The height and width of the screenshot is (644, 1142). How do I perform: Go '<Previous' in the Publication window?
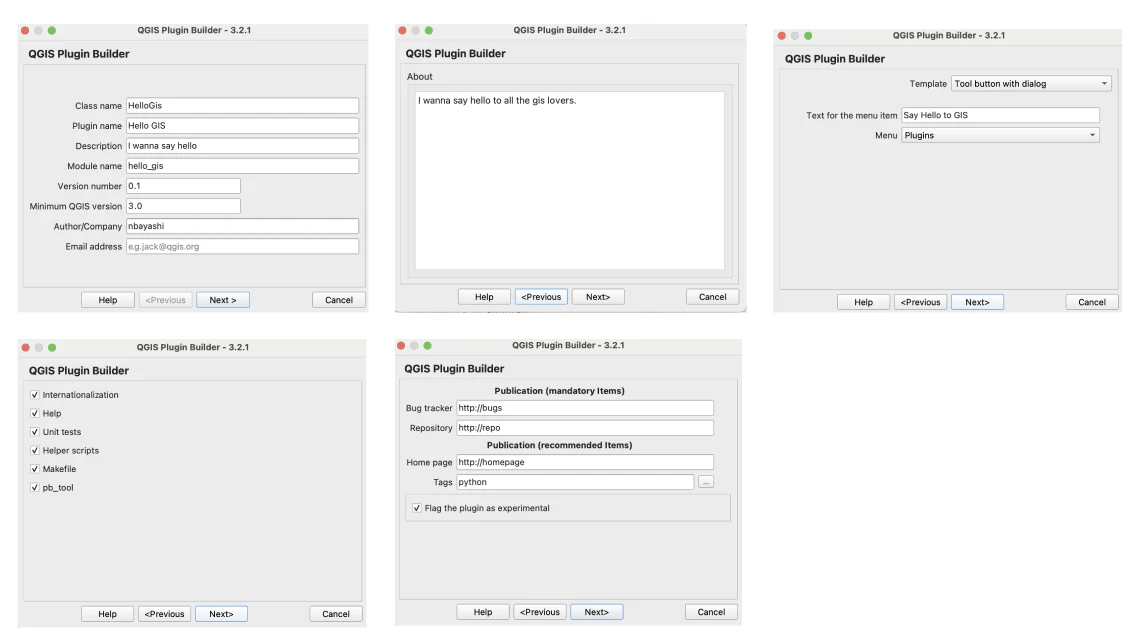click(x=540, y=612)
